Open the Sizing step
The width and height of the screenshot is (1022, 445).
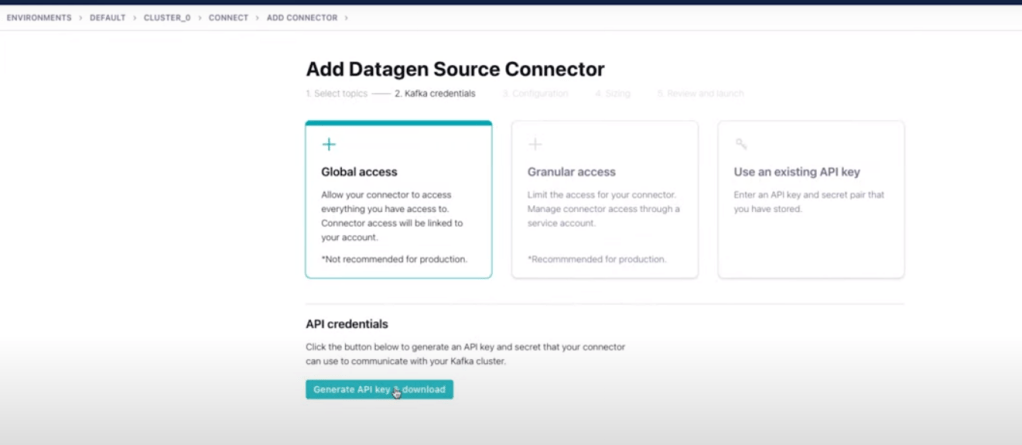pyautogui.click(x=612, y=94)
